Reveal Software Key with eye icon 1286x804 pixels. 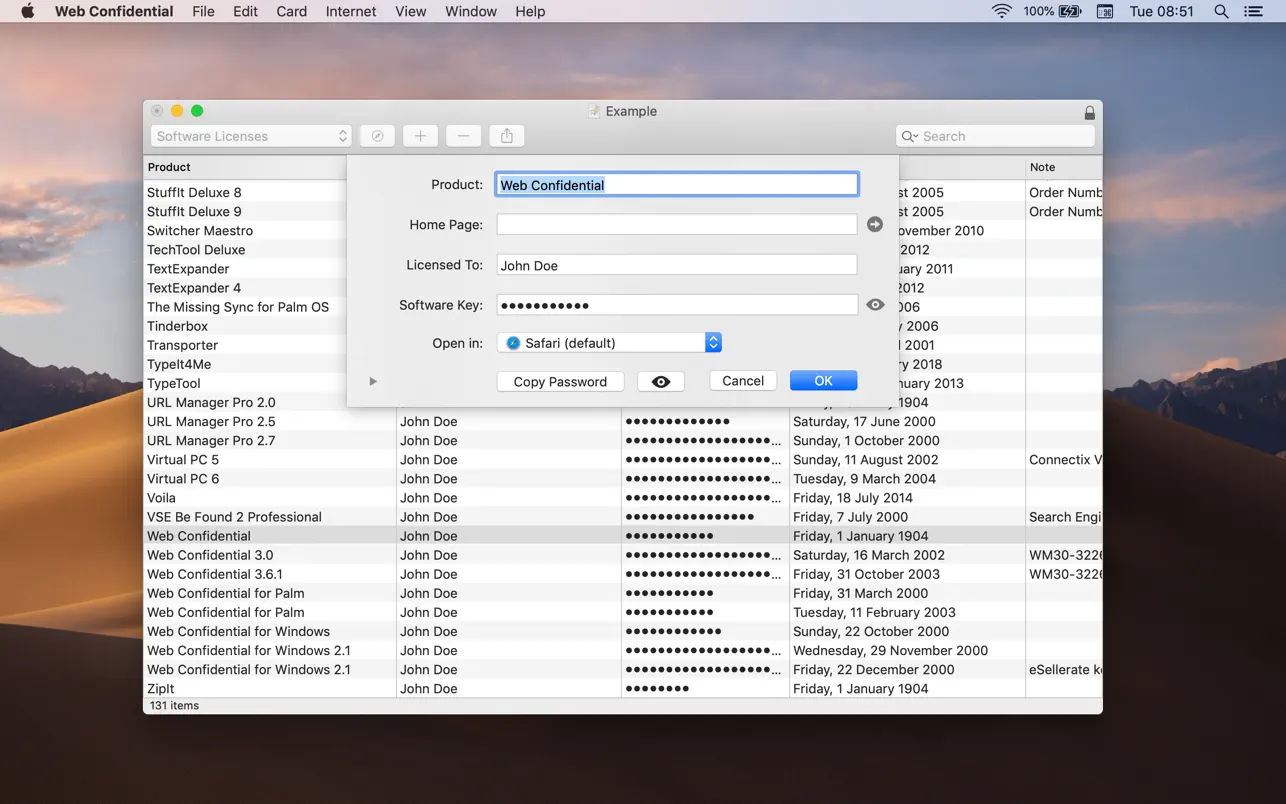875,305
